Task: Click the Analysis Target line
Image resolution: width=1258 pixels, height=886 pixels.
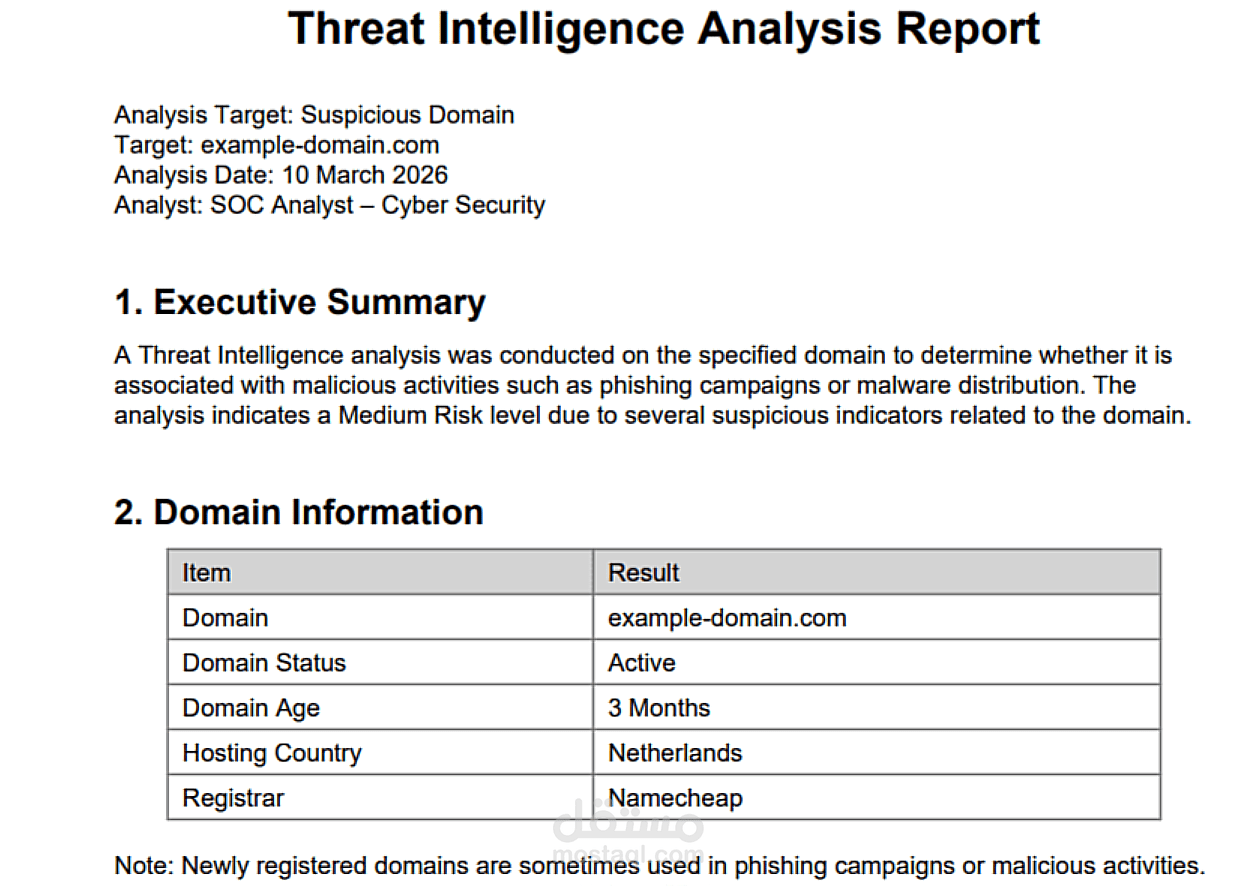Action: click(314, 115)
